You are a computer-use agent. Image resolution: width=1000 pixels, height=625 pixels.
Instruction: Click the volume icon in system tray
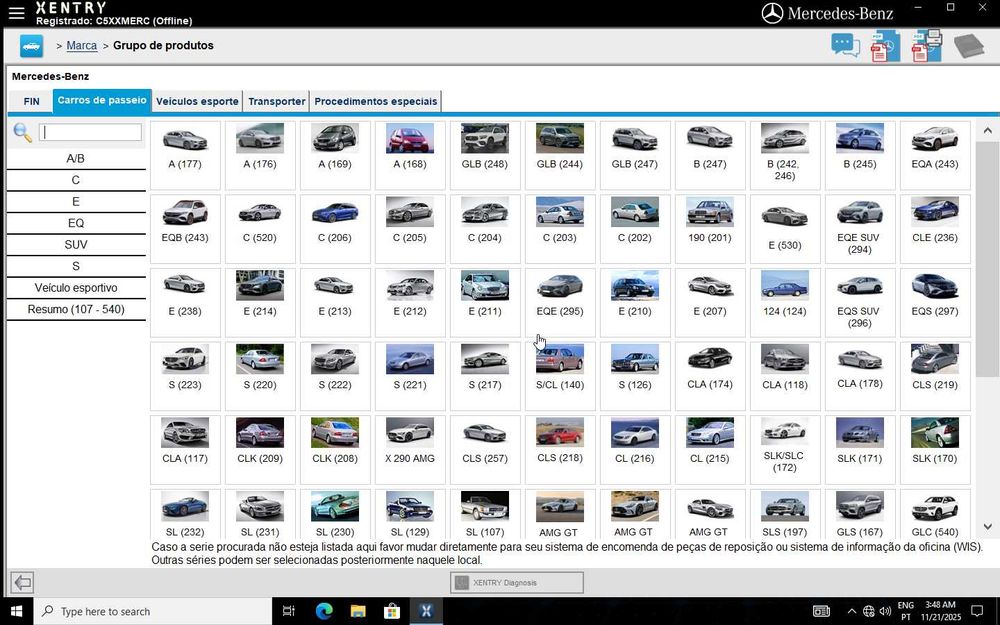tap(886, 611)
